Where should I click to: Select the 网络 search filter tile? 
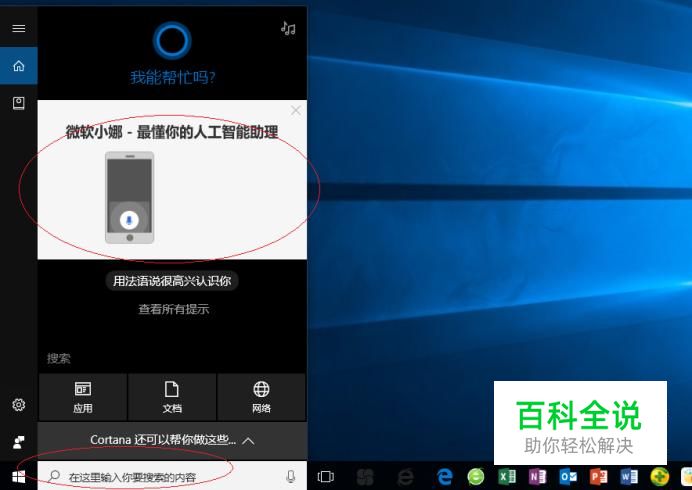(261, 397)
